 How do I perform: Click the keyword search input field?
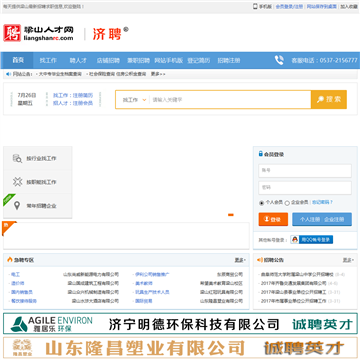tap(230, 100)
